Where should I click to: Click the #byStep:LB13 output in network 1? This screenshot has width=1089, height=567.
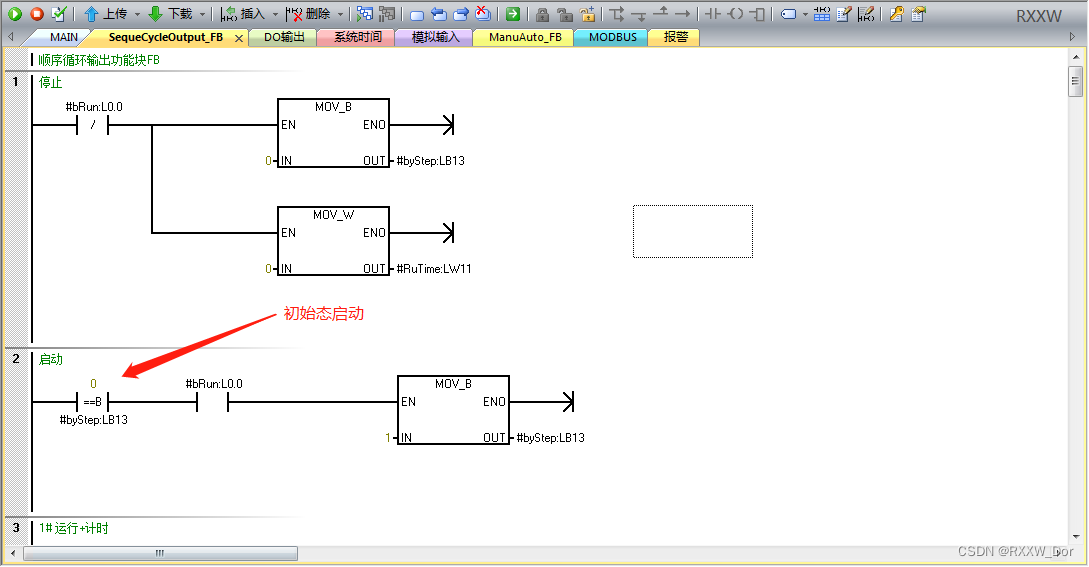(x=431, y=161)
